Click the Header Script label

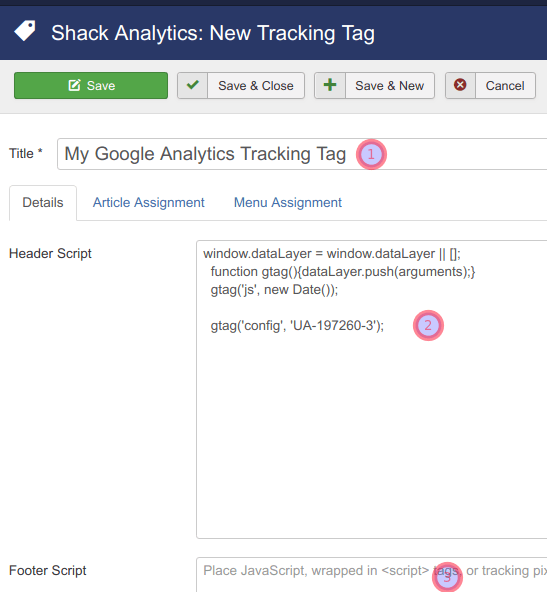[x=50, y=254]
